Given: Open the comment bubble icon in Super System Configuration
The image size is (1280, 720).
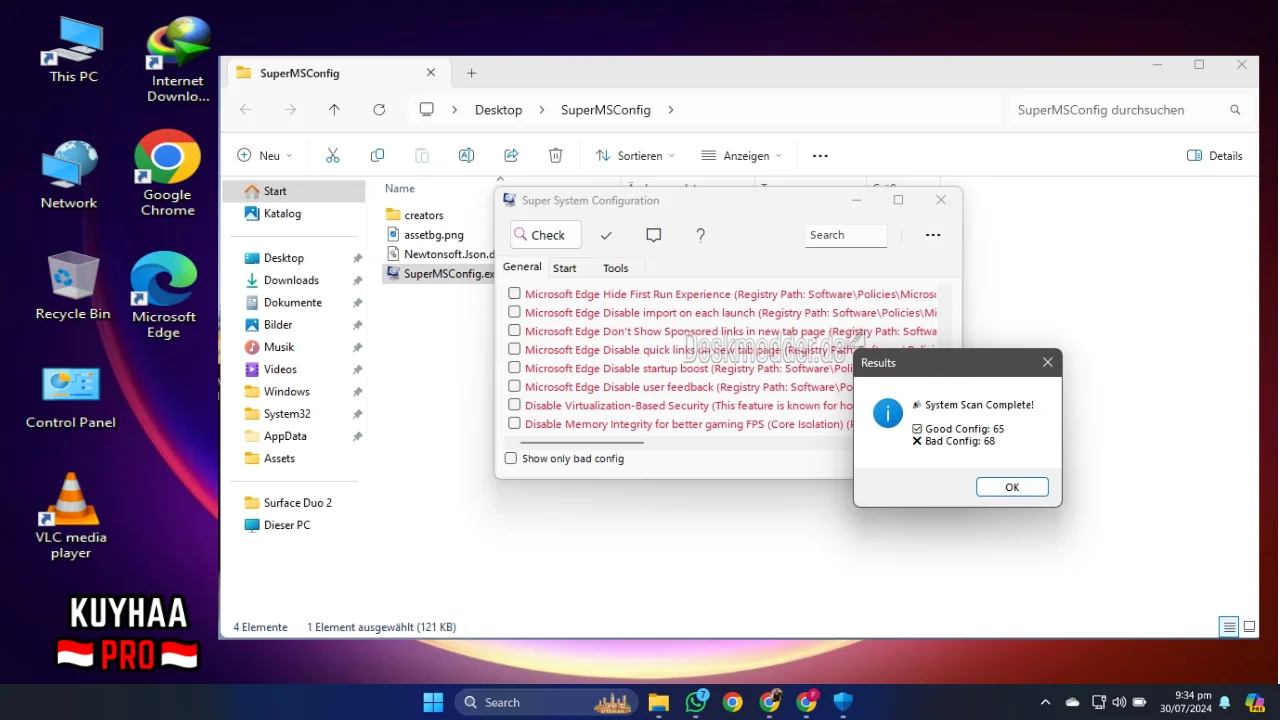Looking at the screenshot, I should coord(654,235).
